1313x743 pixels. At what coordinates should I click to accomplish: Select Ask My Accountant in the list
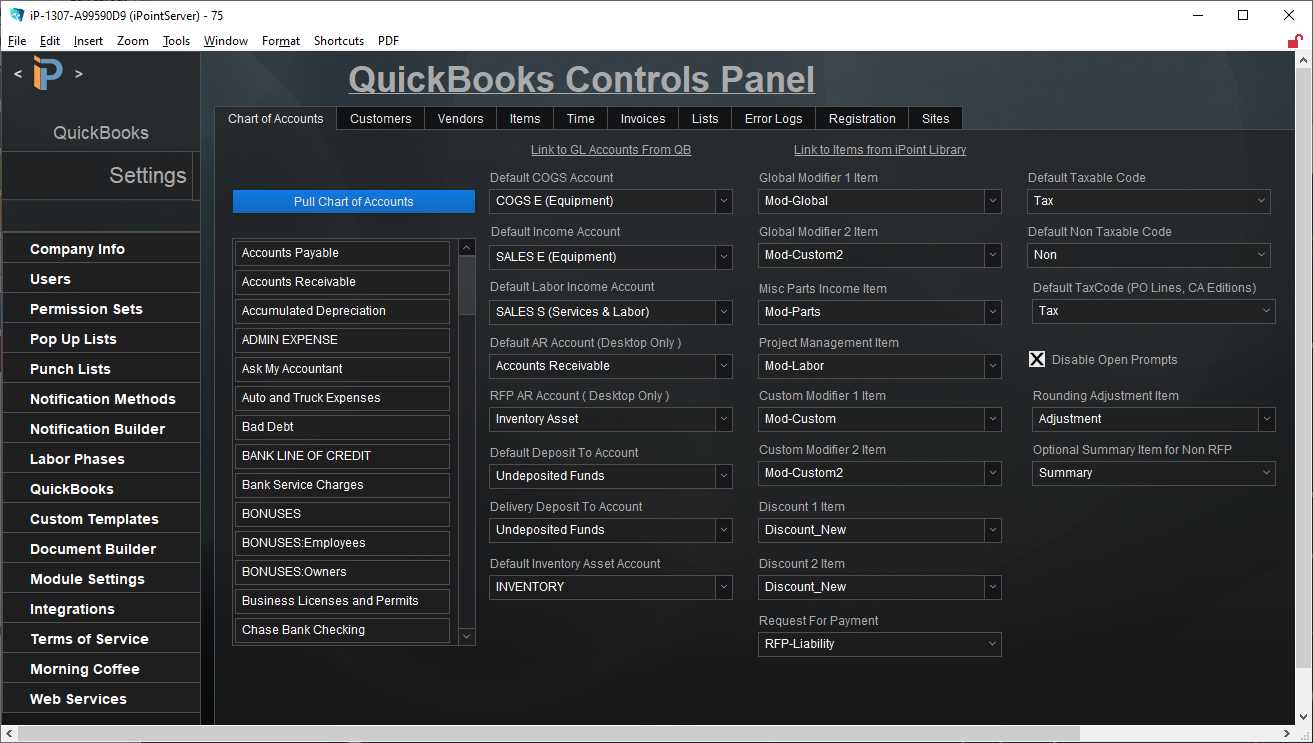coord(342,369)
